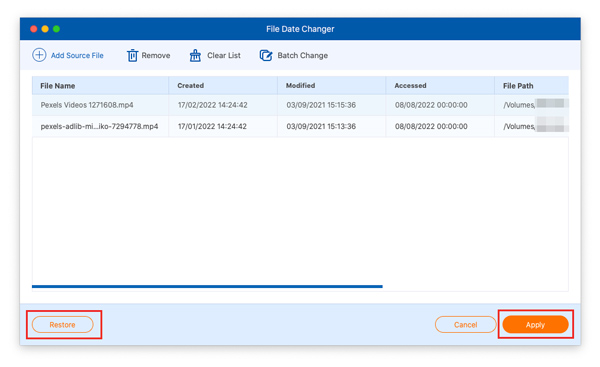Viewport: 600px width, 367px height.
Task: Click the Clear List label
Action: 224,55
